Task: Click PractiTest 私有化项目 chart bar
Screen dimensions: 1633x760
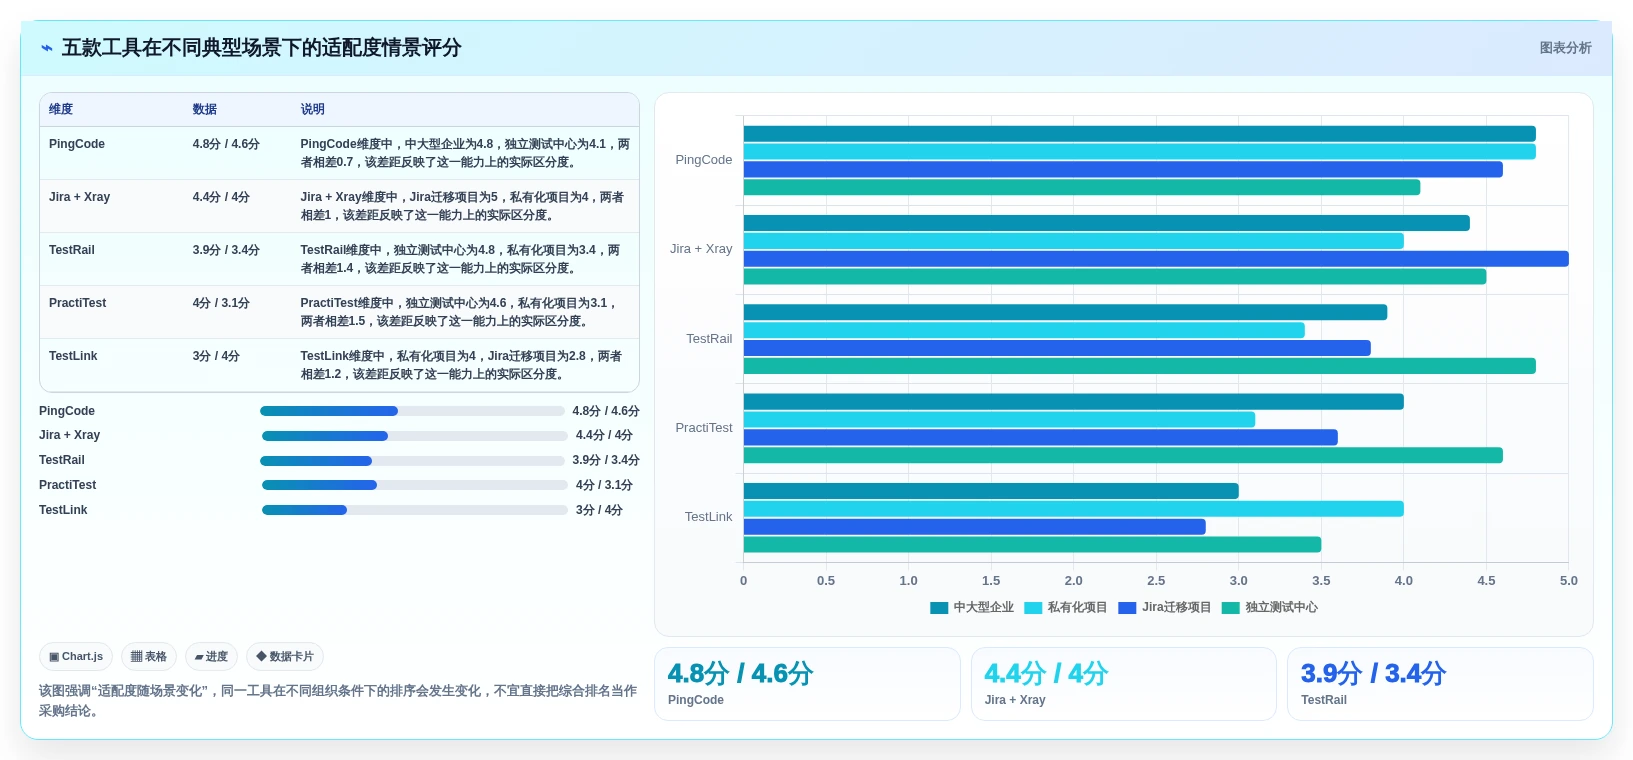Action: (x=999, y=420)
